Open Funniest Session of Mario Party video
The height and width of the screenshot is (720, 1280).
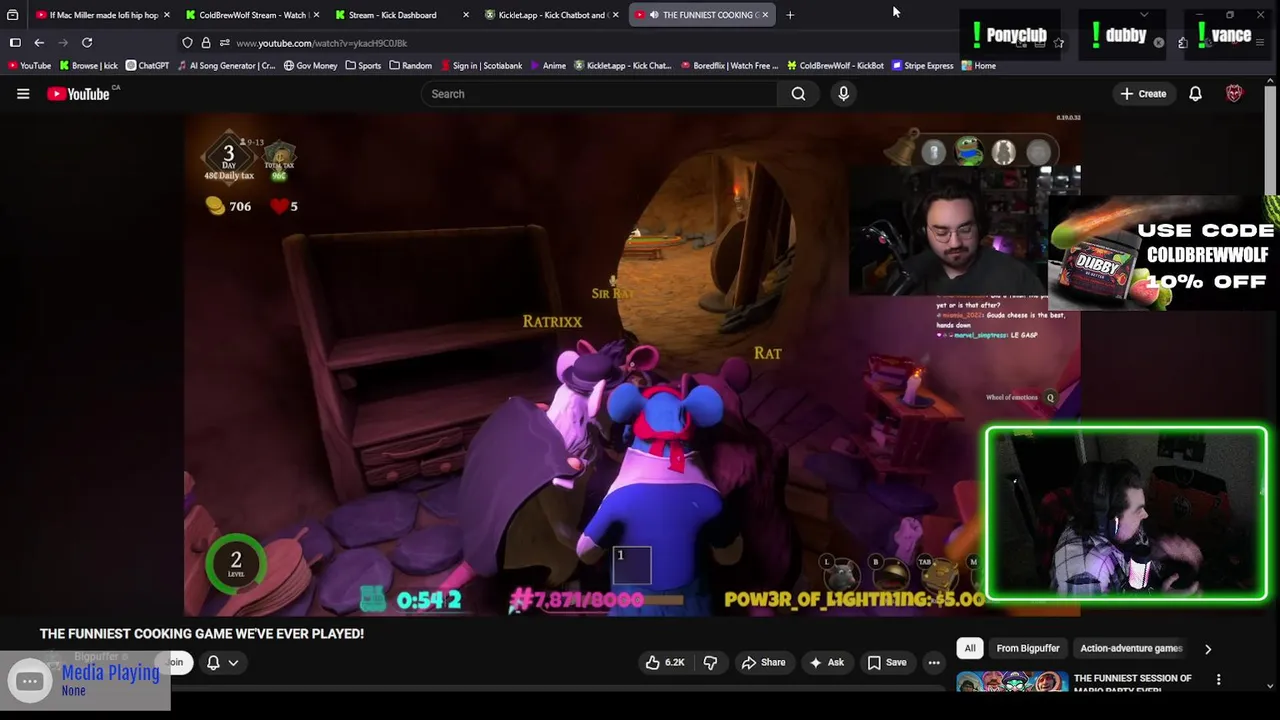pos(1132,684)
